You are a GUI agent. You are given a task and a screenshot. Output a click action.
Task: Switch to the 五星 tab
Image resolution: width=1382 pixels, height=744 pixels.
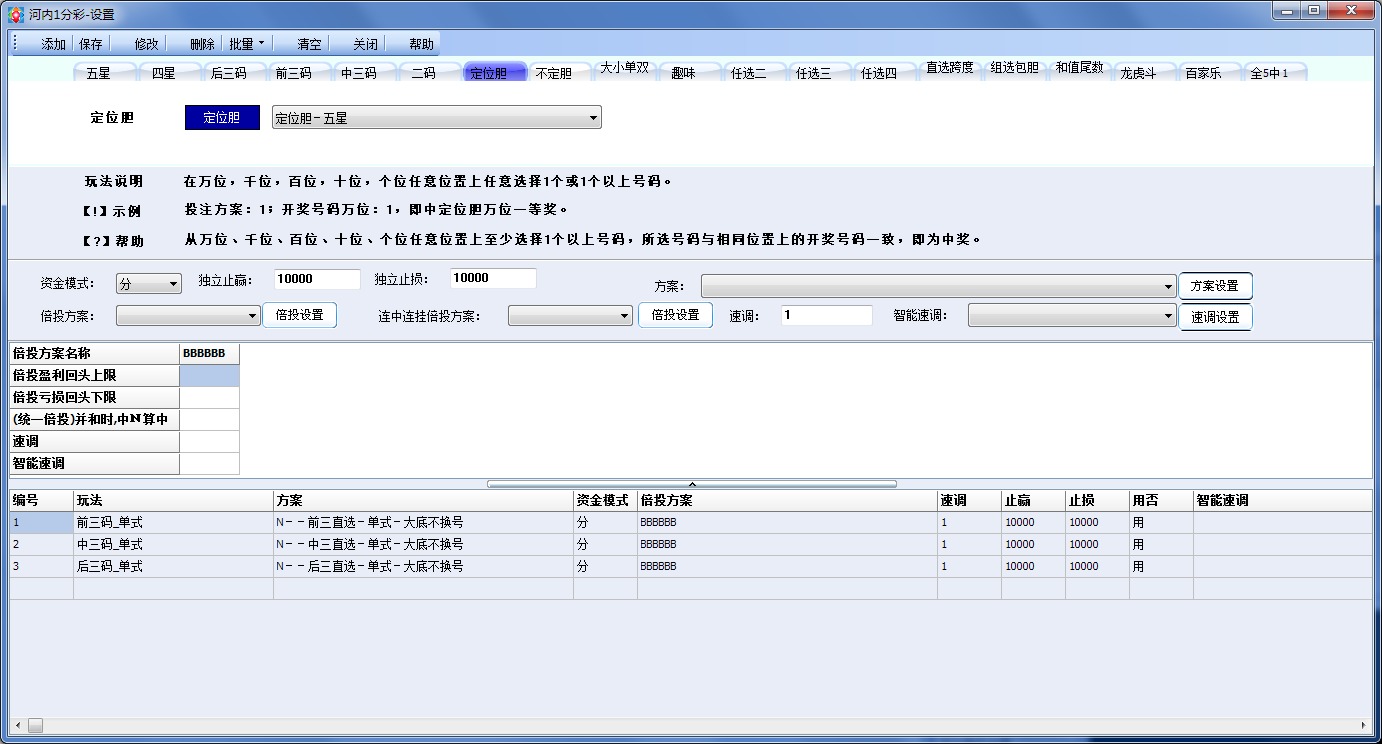point(99,73)
